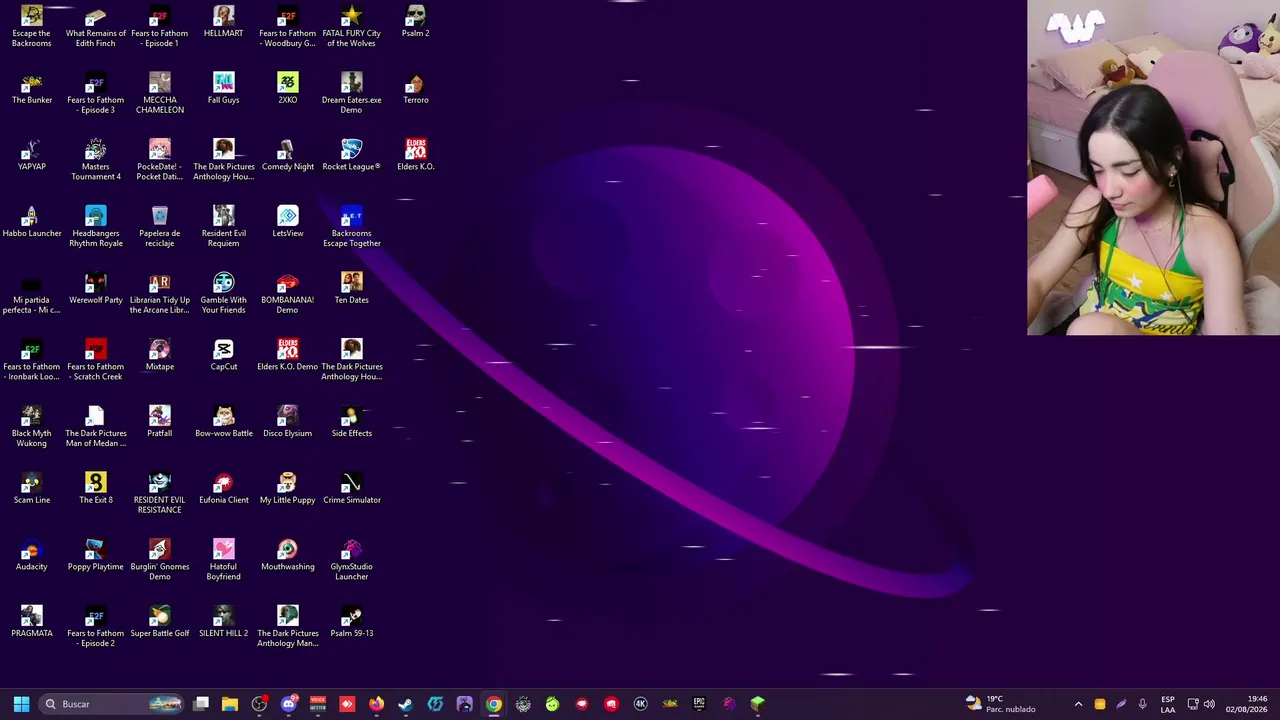Open Bow-wow Battle desktop shortcut

[x=223, y=422]
